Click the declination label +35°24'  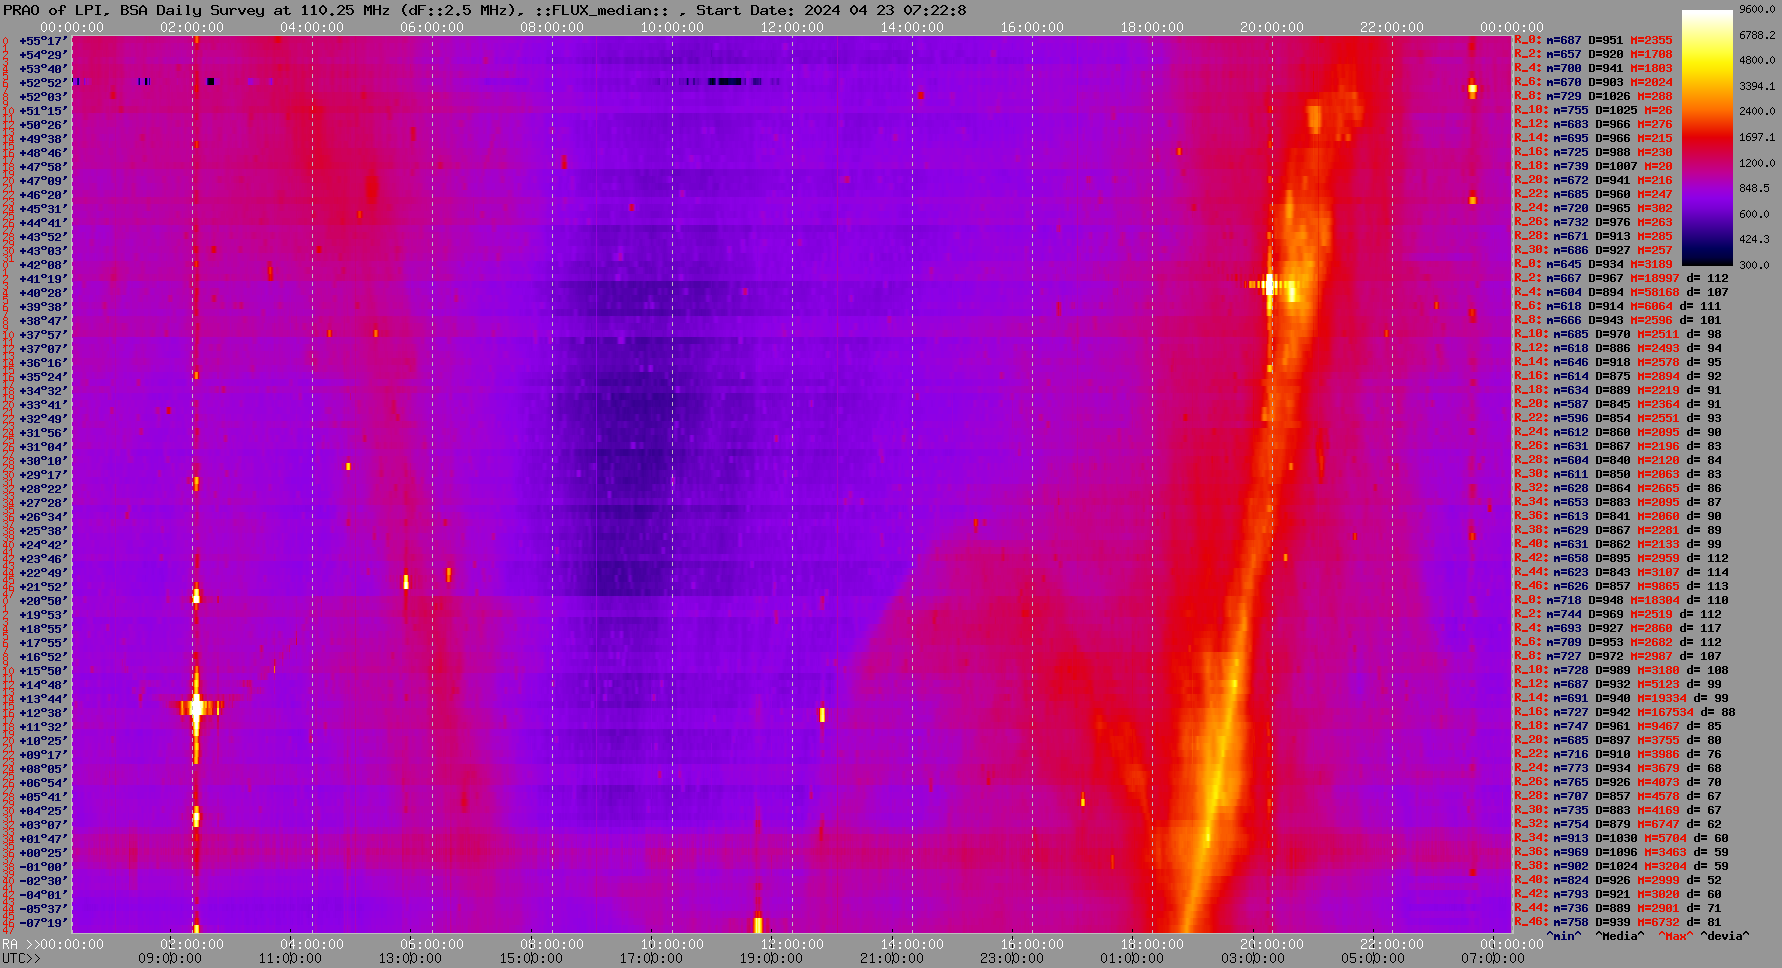tap(43, 377)
